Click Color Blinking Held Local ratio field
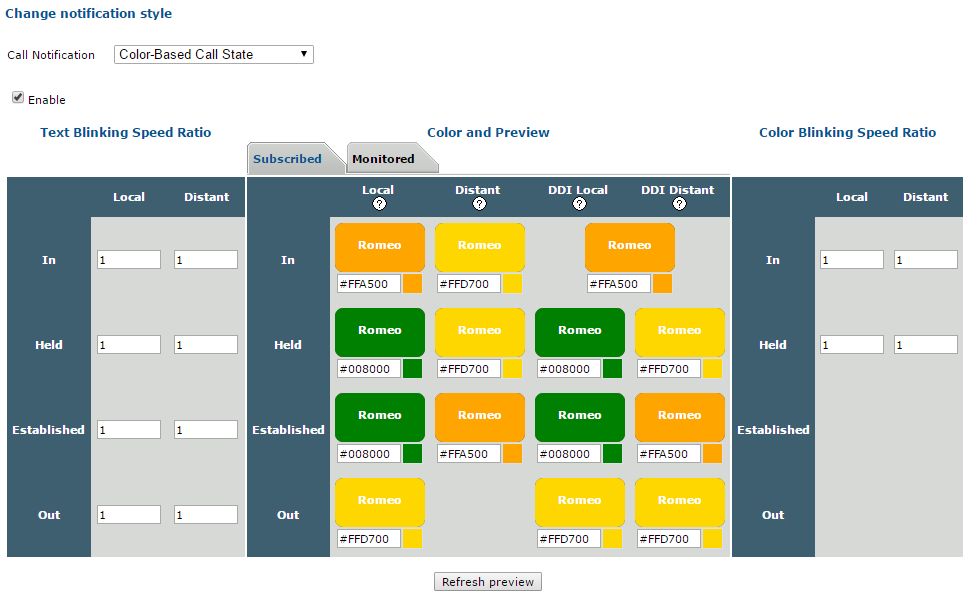The height and width of the screenshot is (593, 963). (852, 344)
